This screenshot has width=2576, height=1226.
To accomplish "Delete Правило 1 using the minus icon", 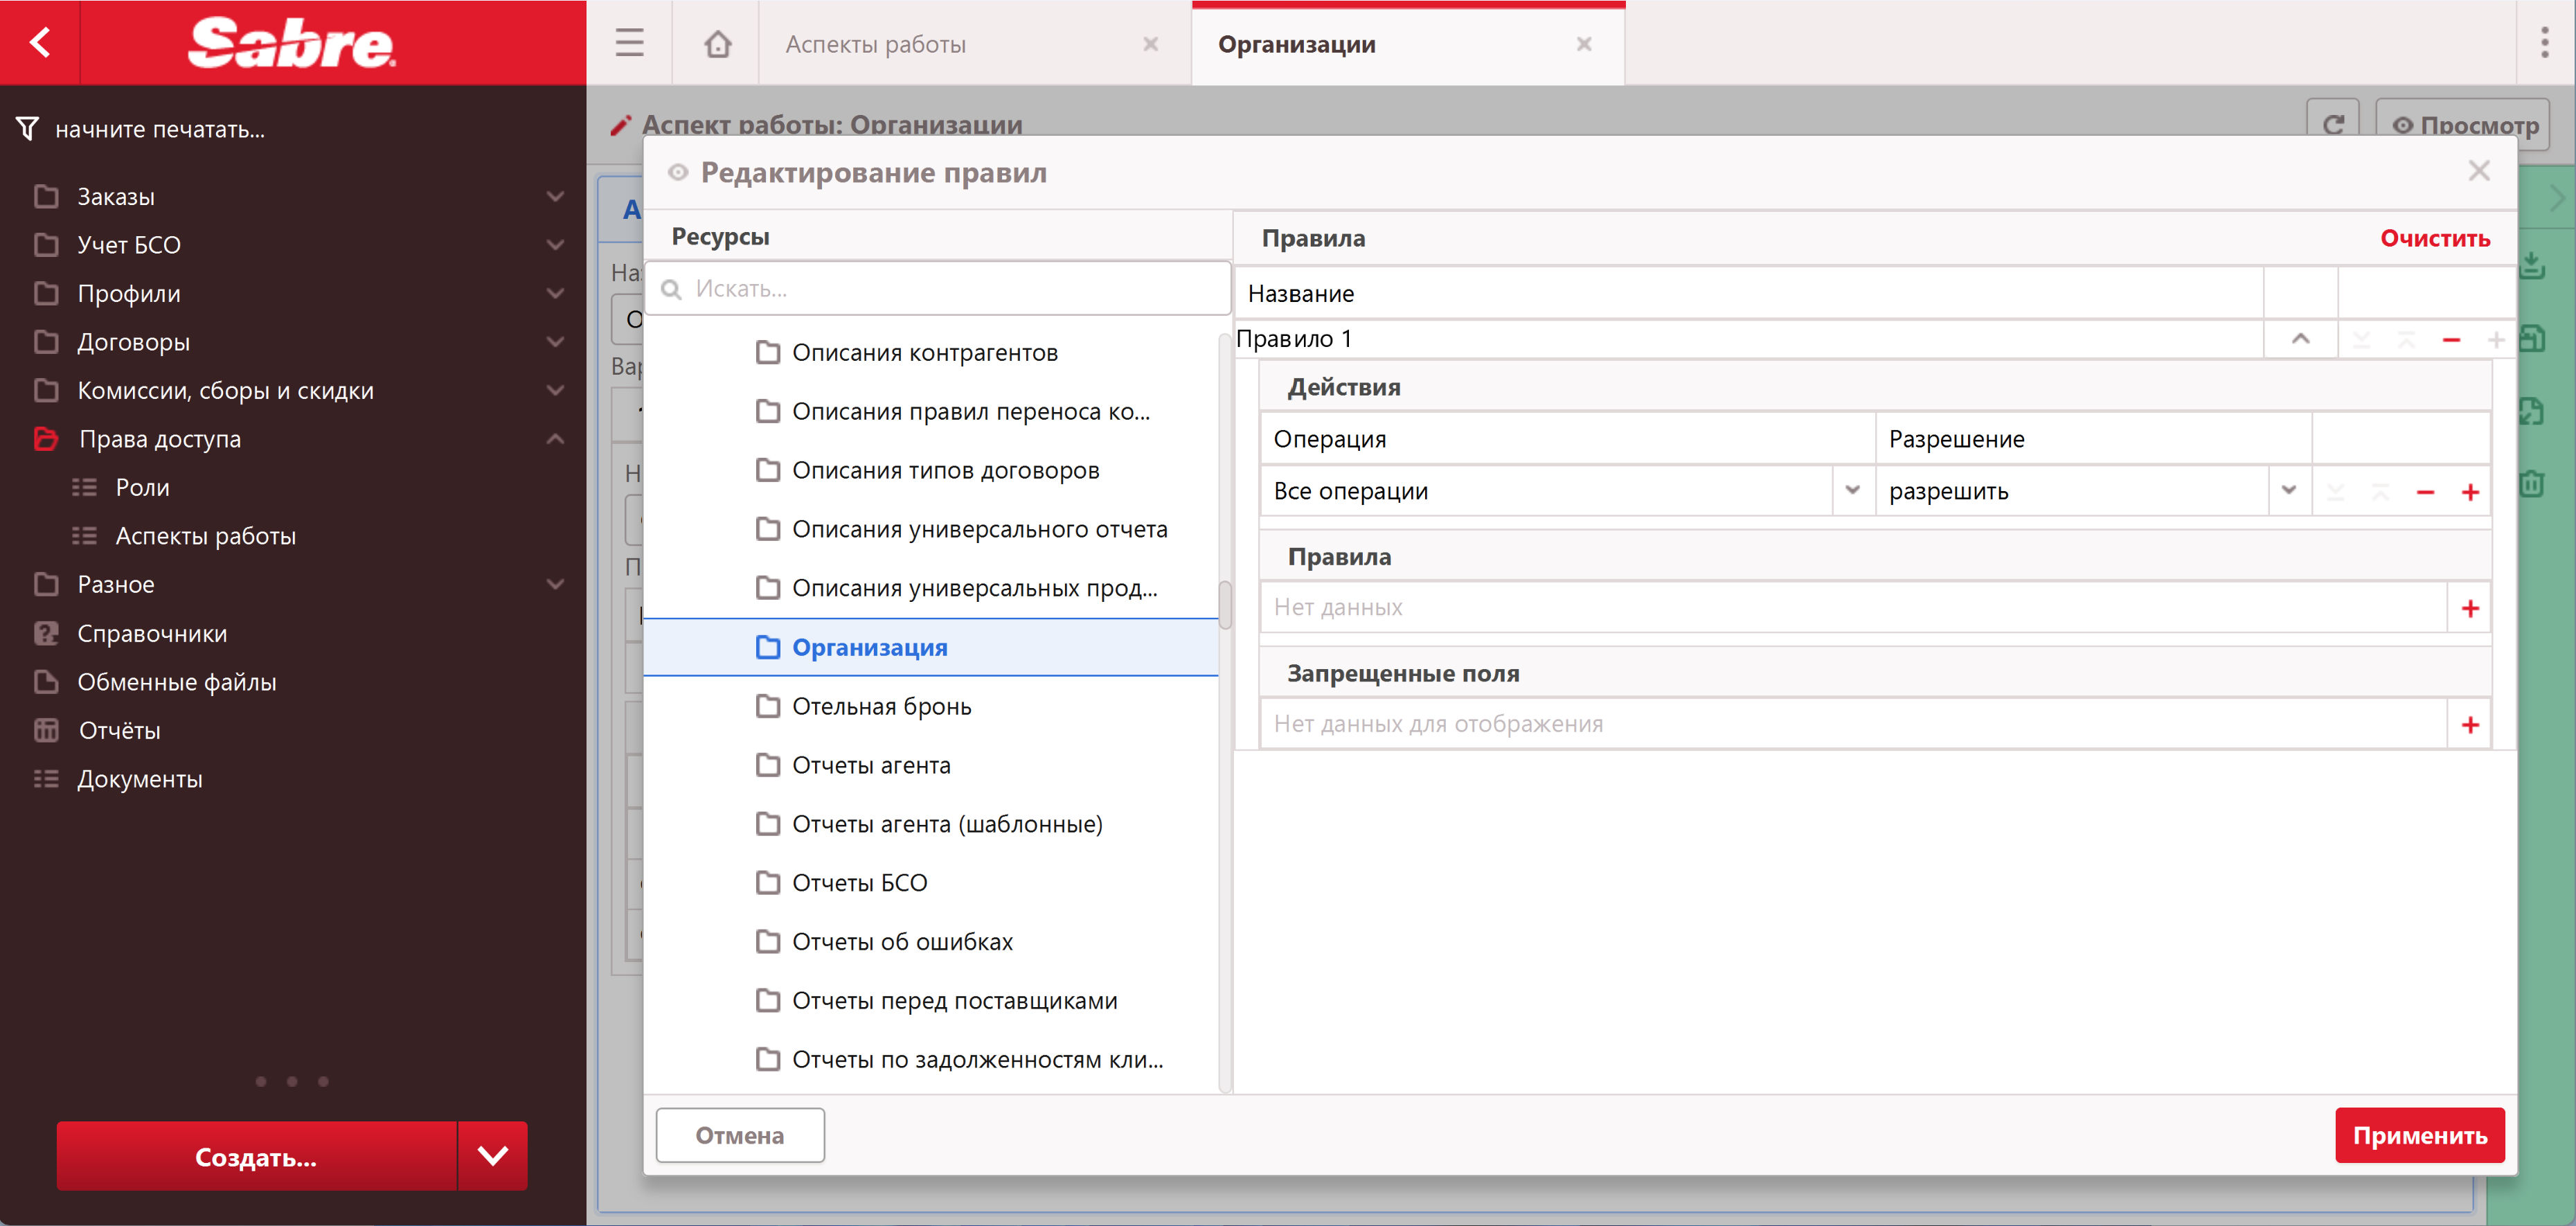I will [x=2450, y=340].
